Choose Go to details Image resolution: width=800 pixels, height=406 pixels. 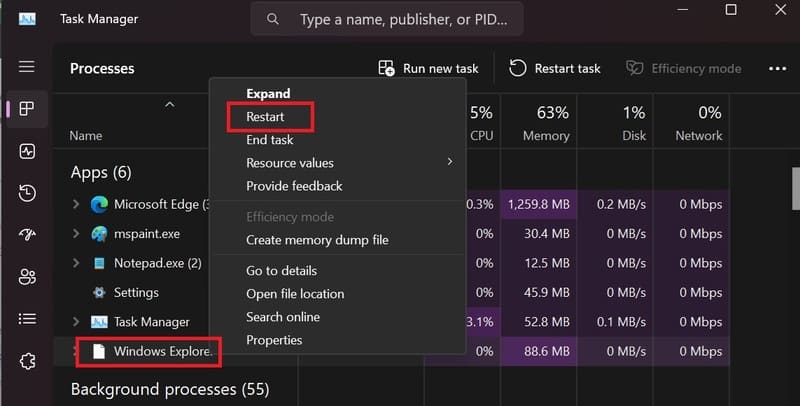click(x=281, y=271)
